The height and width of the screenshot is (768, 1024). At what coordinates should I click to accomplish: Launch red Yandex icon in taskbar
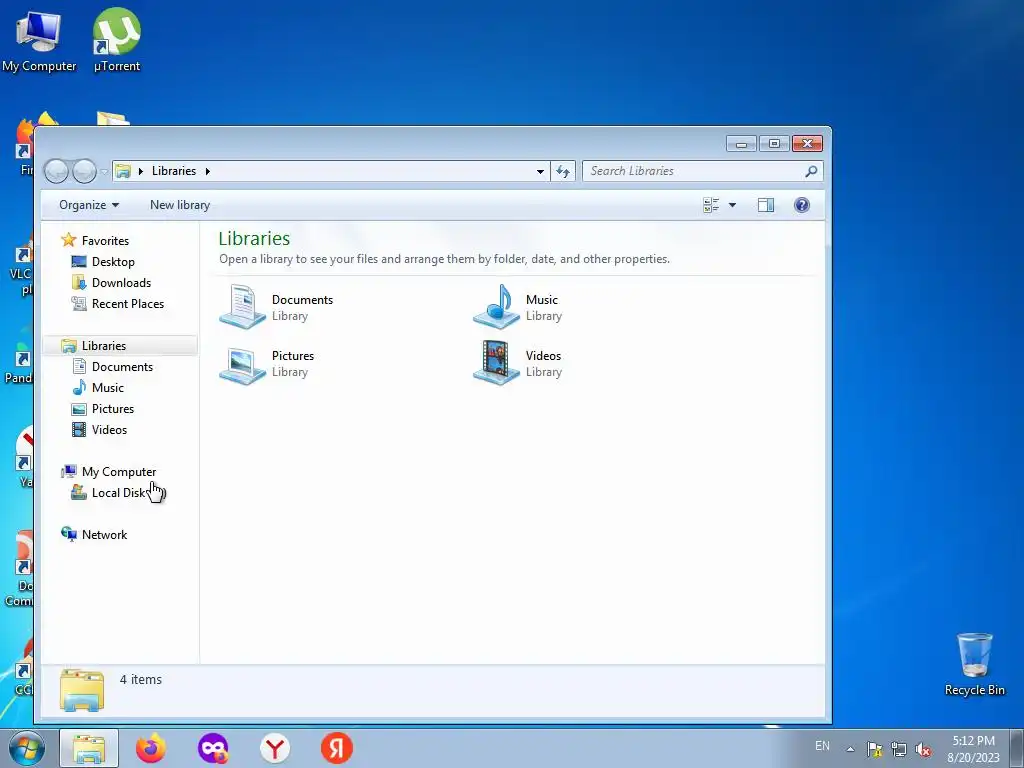click(x=337, y=748)
